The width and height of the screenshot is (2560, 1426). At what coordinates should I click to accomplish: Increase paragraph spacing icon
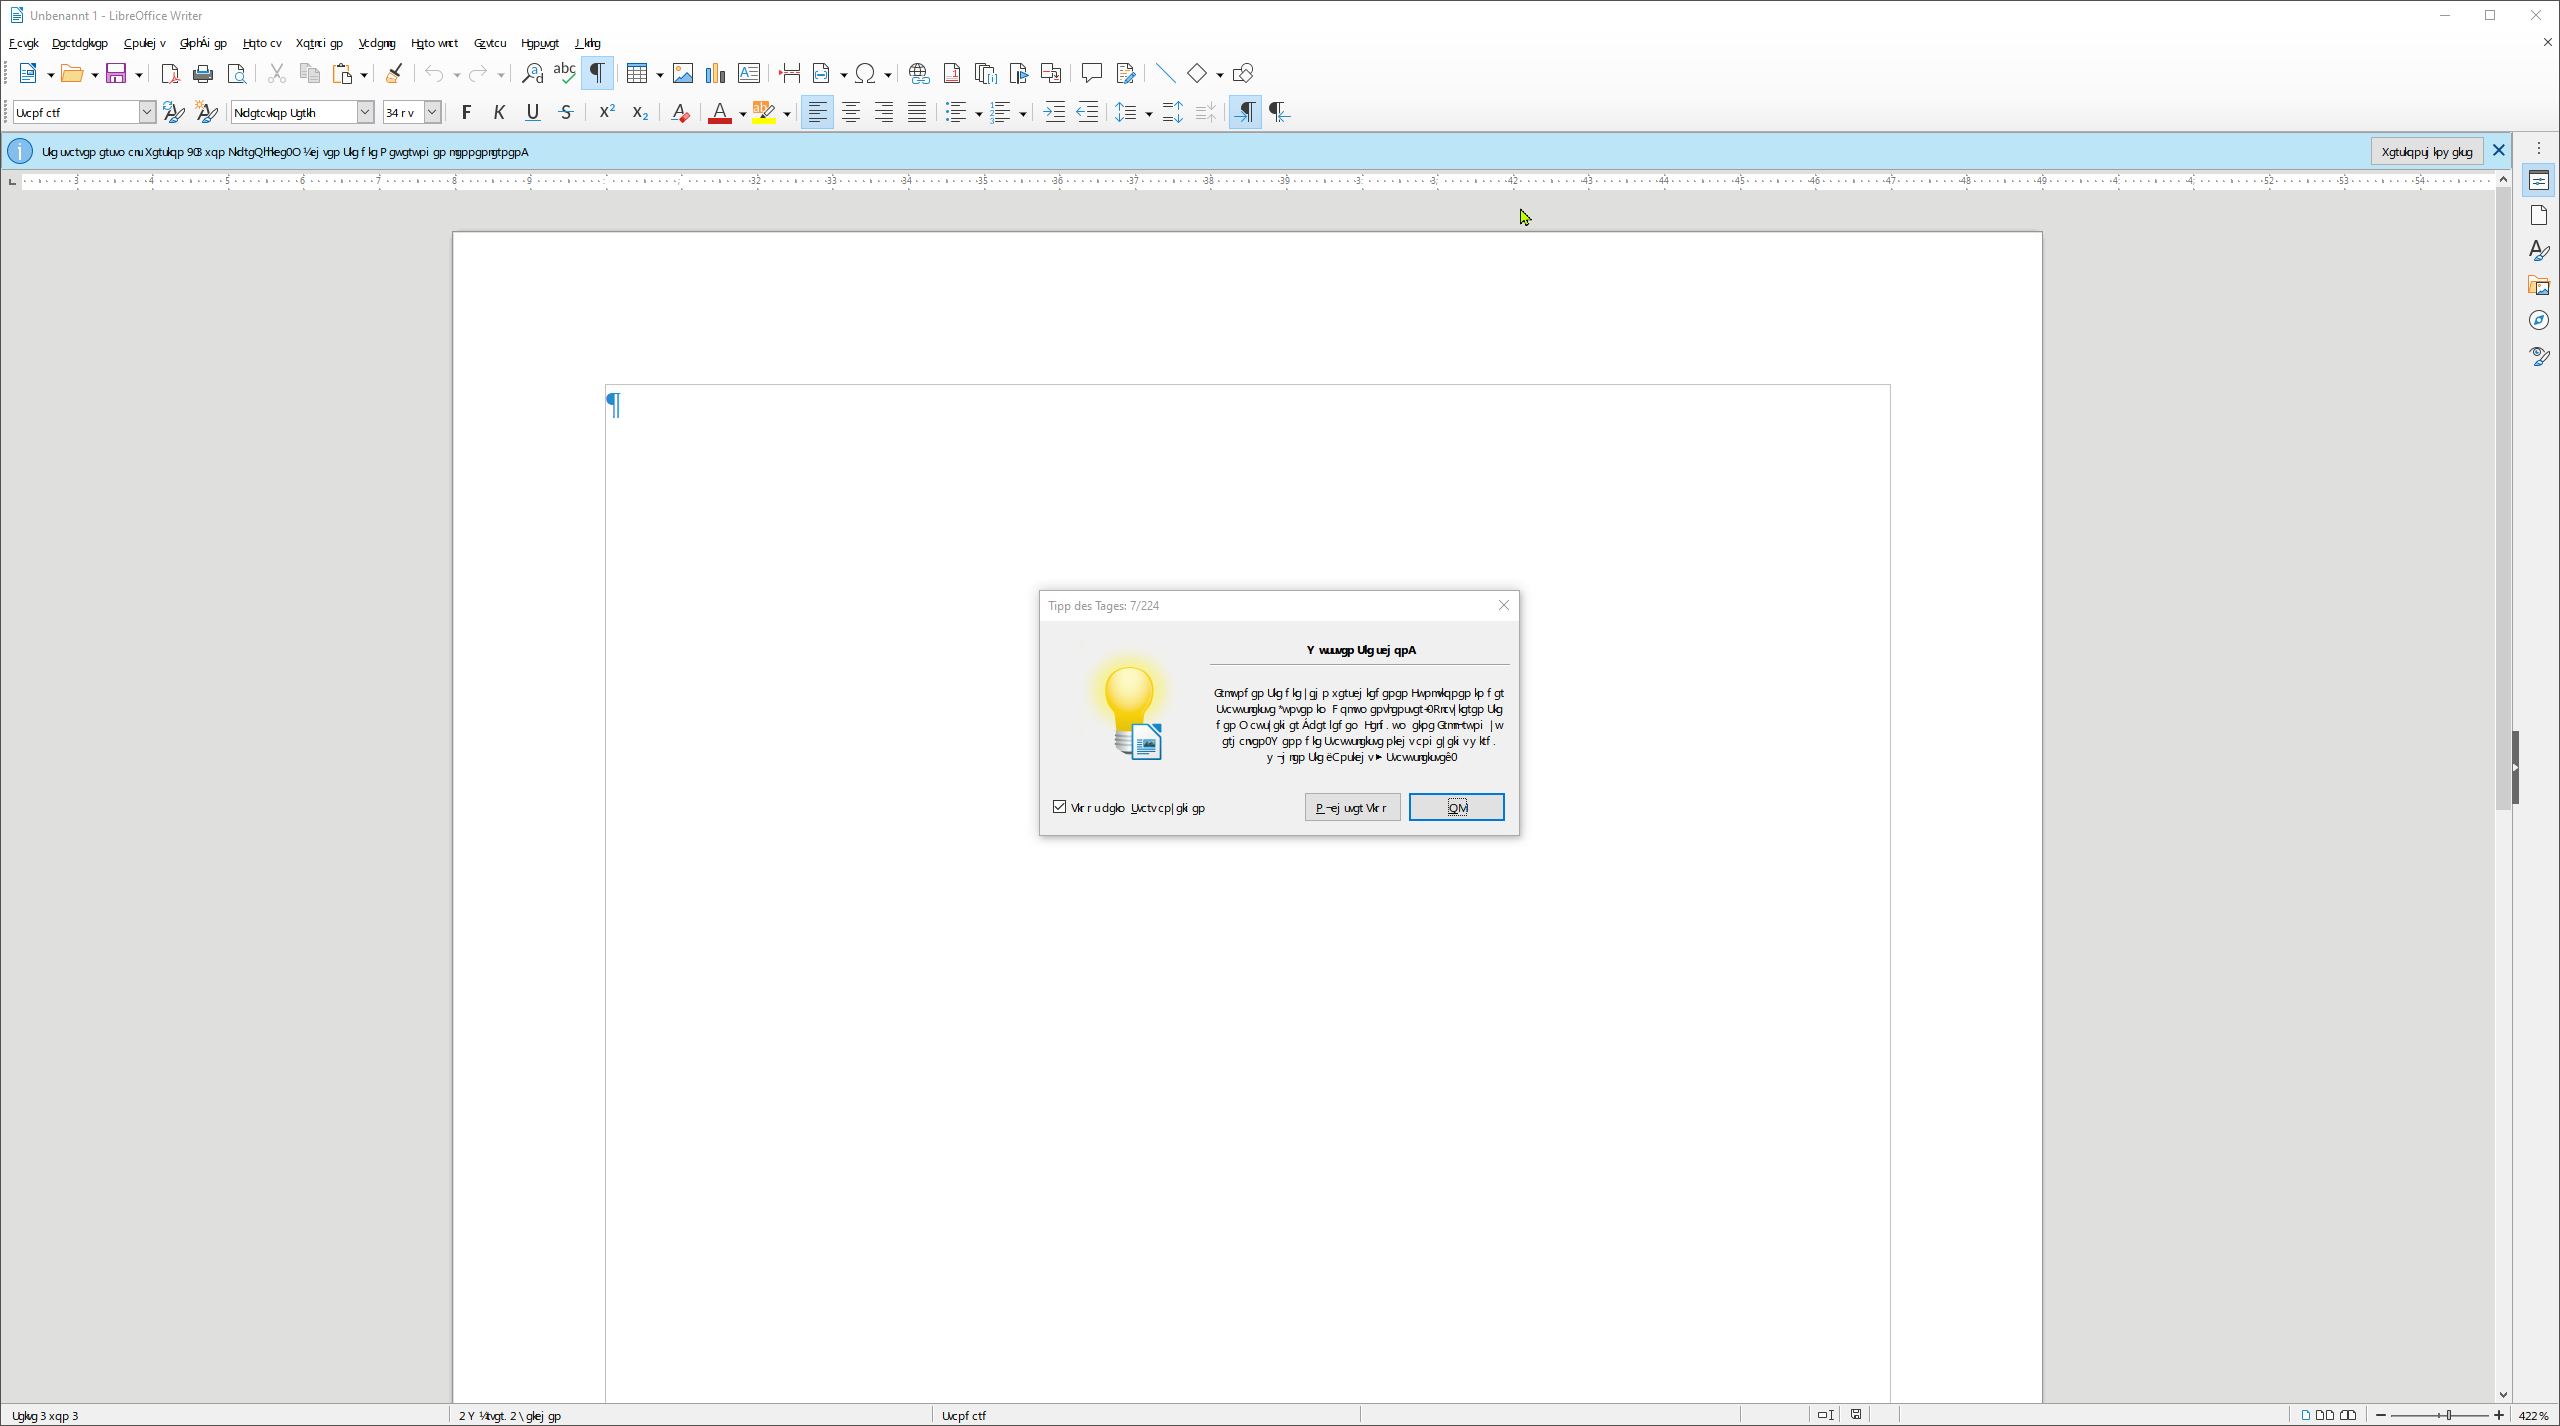click(1172, 112)
